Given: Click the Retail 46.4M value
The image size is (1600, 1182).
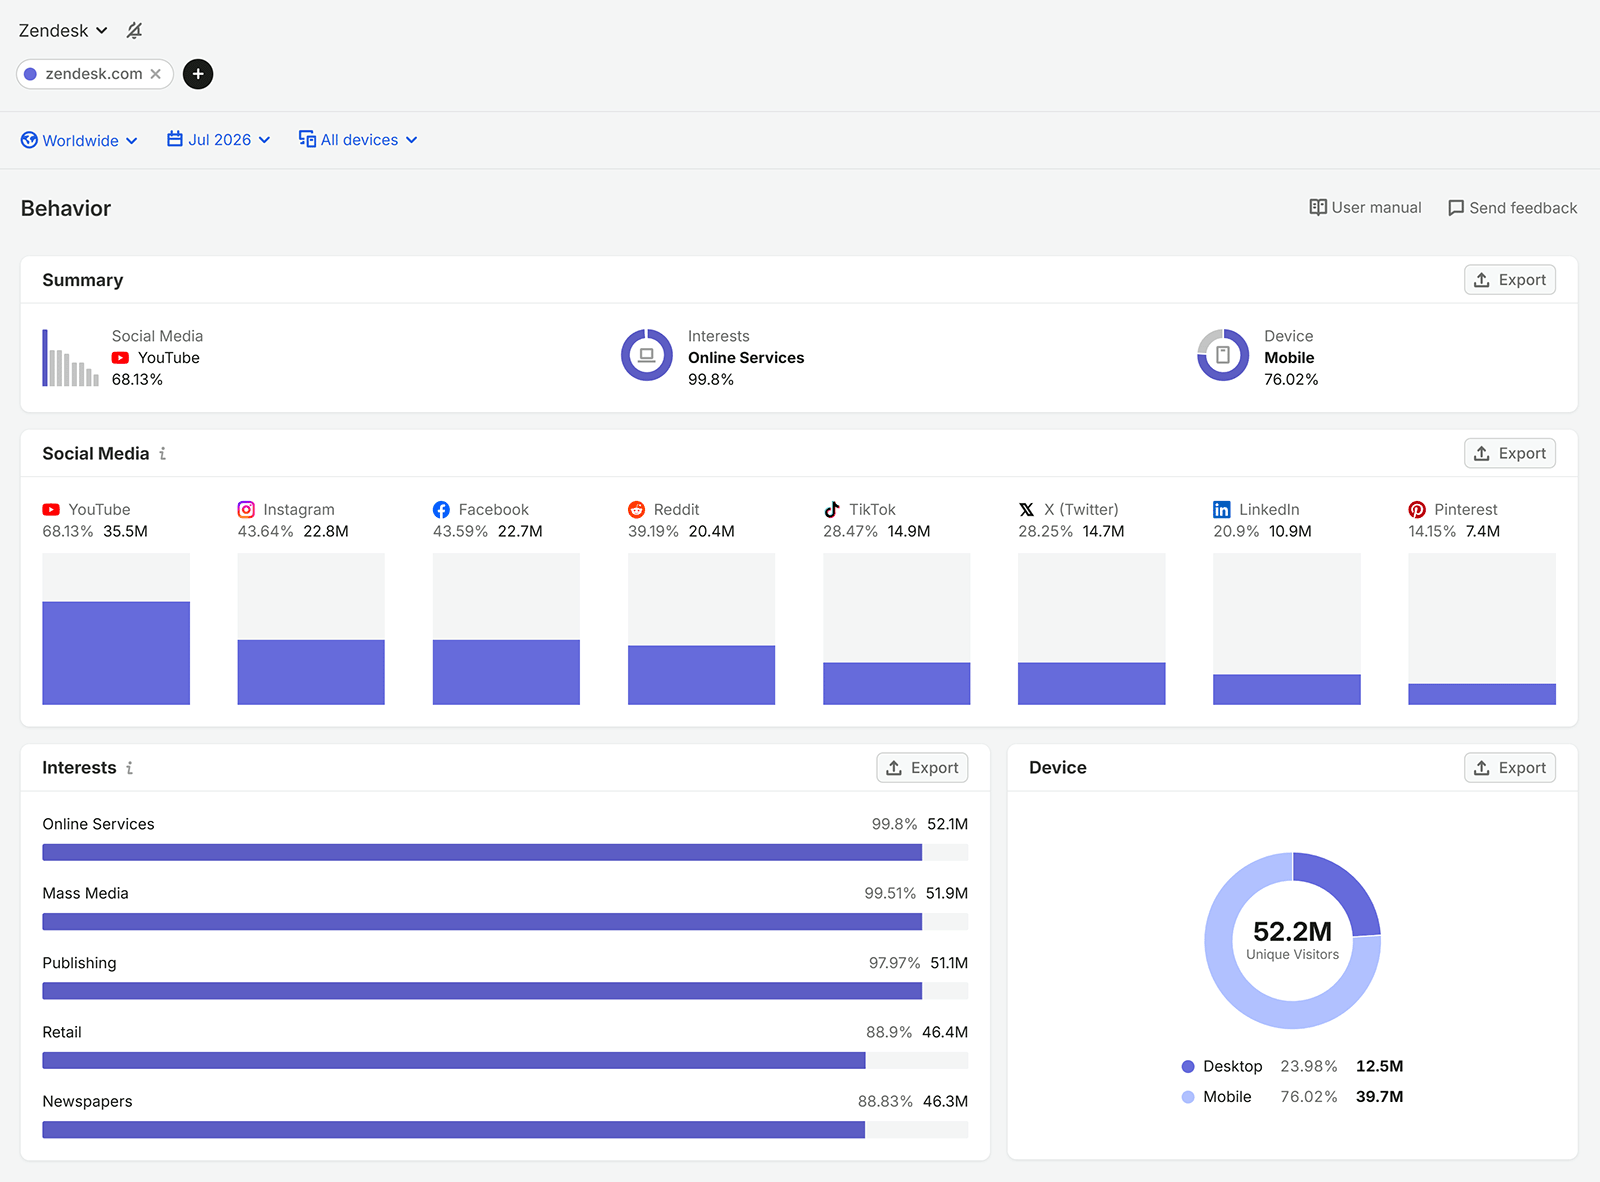Looking at the screenshot, I should 945,1032.
